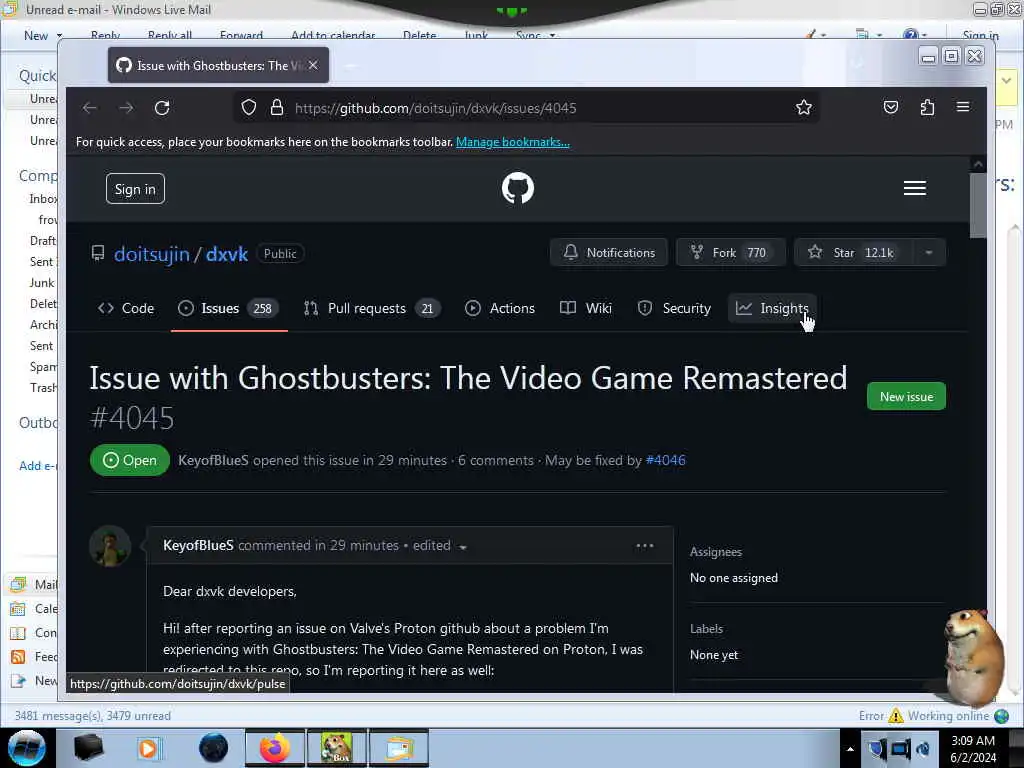Open the dxvk repository link
This screenshot has width=1024, height=768.
coord(227,254)
